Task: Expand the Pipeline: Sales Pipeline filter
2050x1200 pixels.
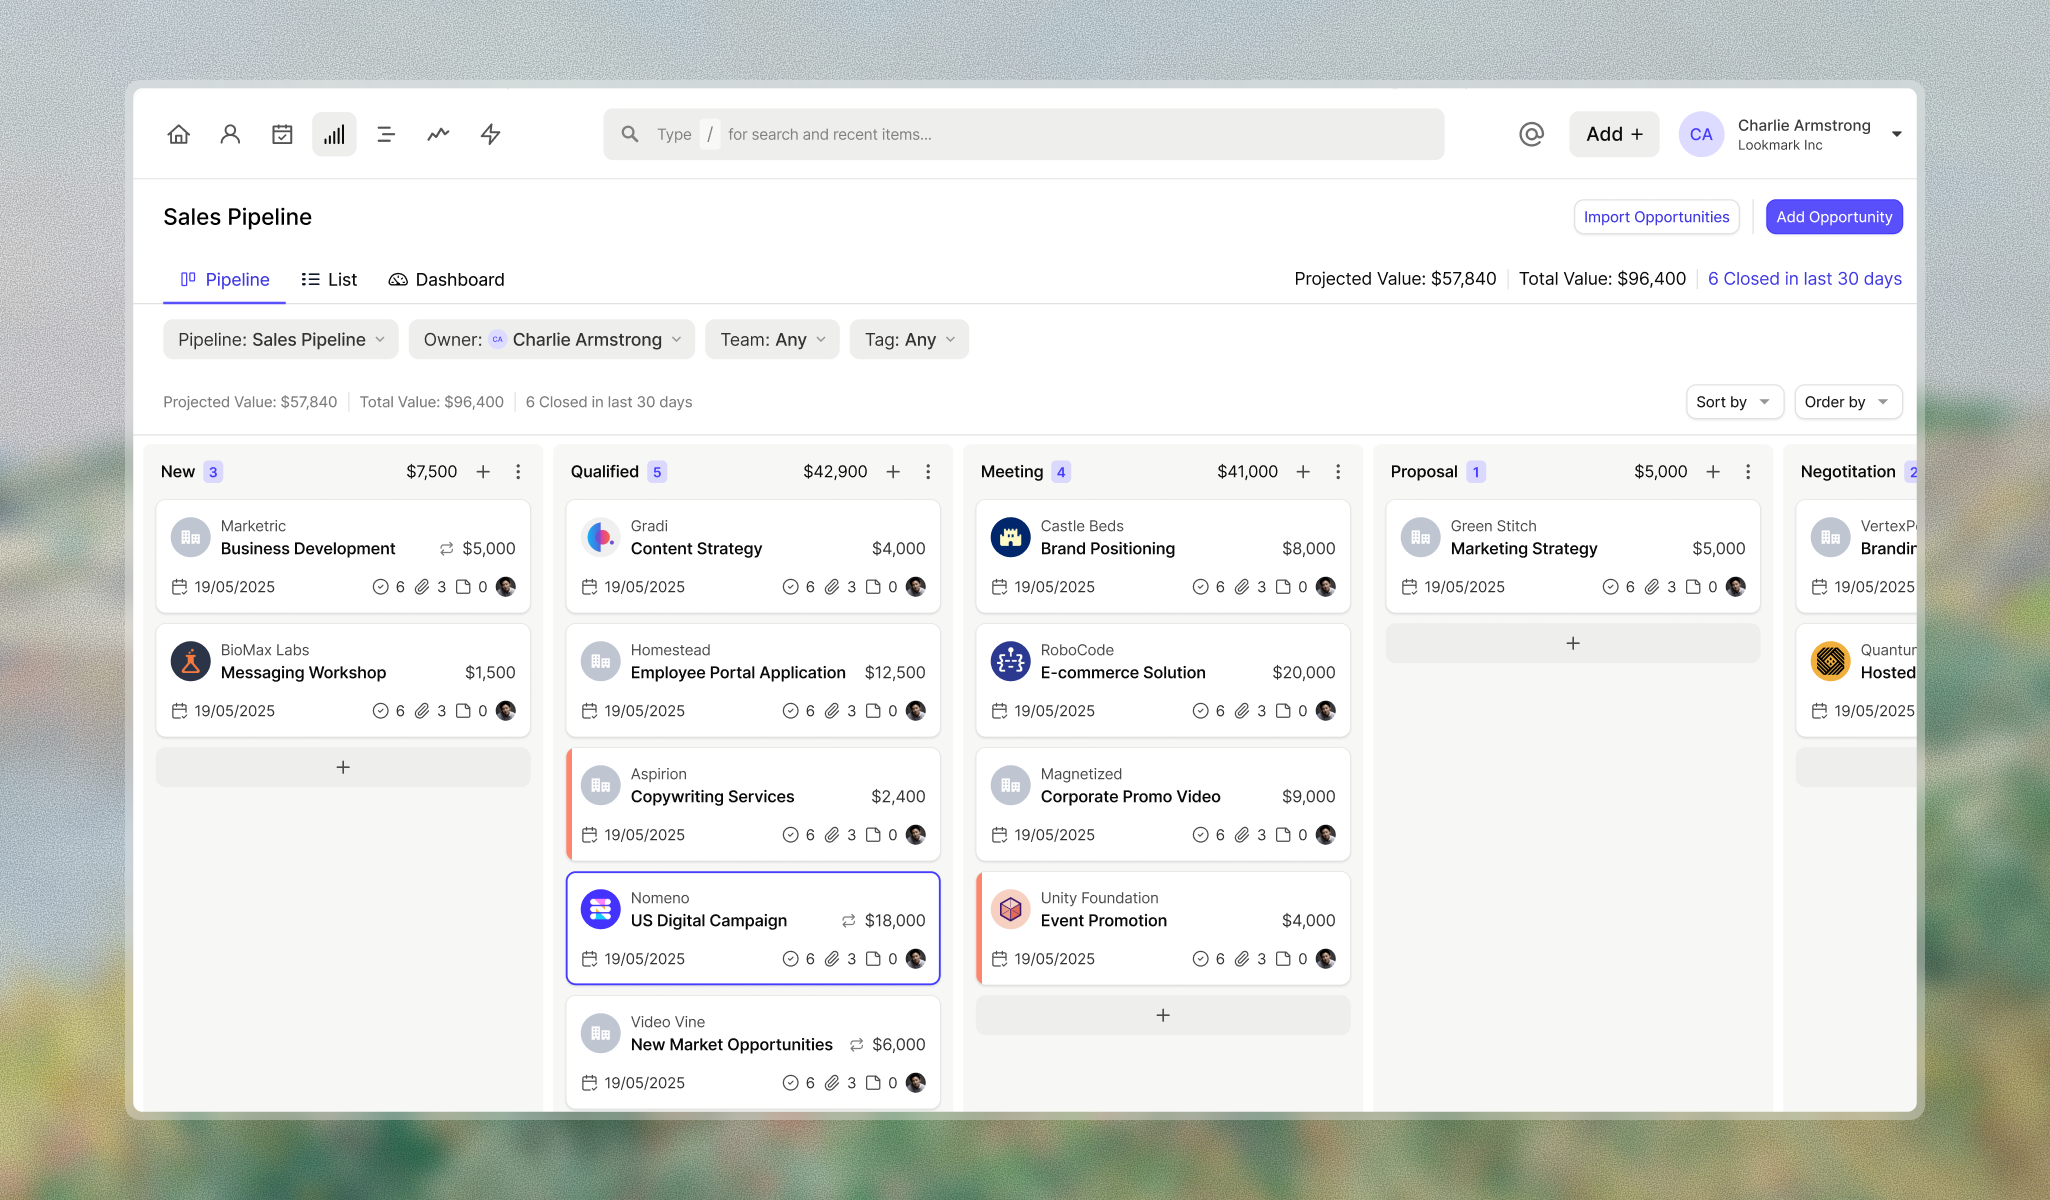Action: tap(280, 340)
